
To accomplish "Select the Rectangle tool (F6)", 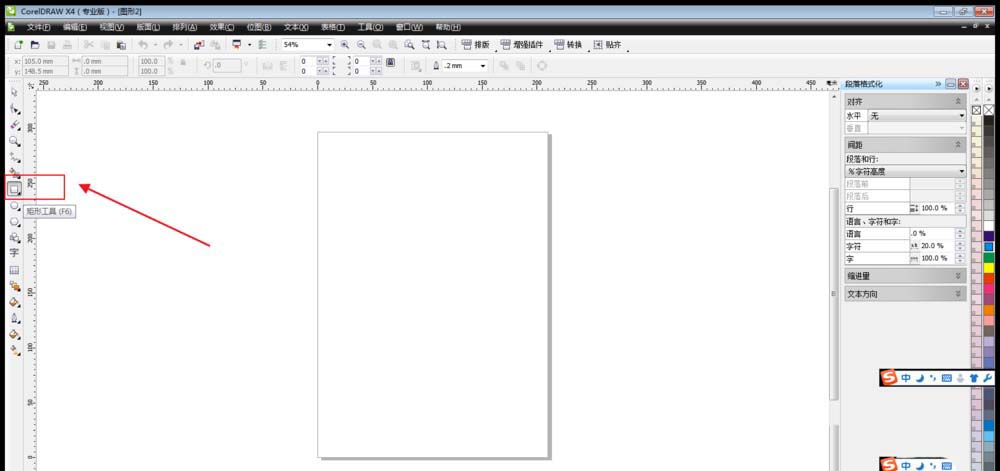I will click(x=14, y=189).
